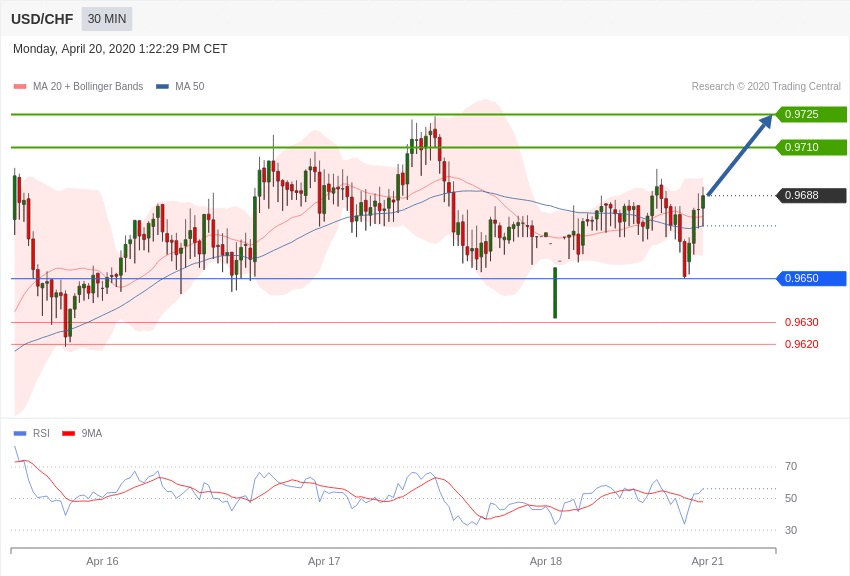Image resolution: width=850 pixels, height=576 pixels.
Task: Click the Research © 2020 Trading Central credit
Action: click(x=766, y=86)
